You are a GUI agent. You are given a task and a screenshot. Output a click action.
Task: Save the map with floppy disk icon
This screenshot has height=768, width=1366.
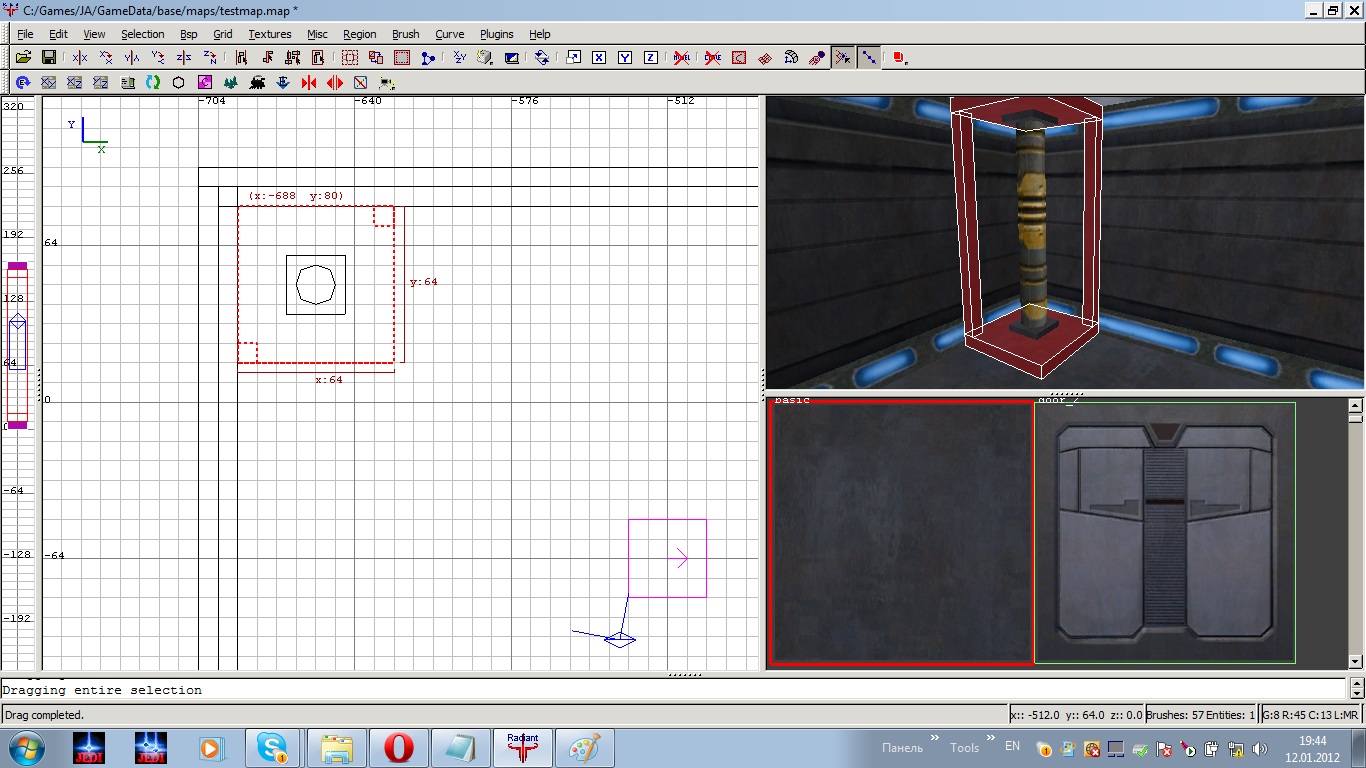coord(48,58)
